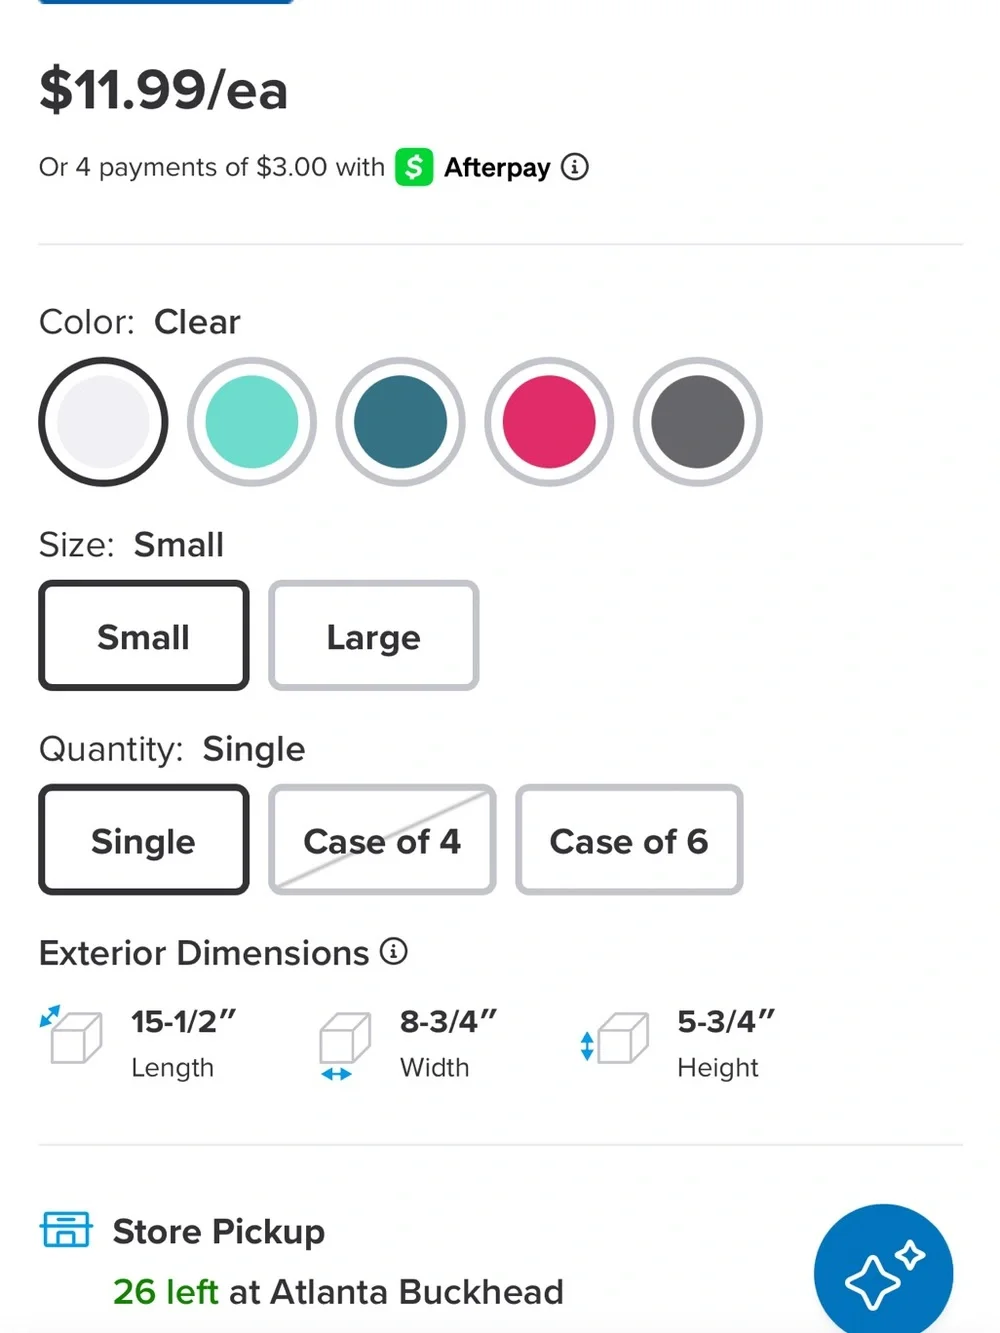Tap the Width dimension cube icon

tap(344, 1045)
